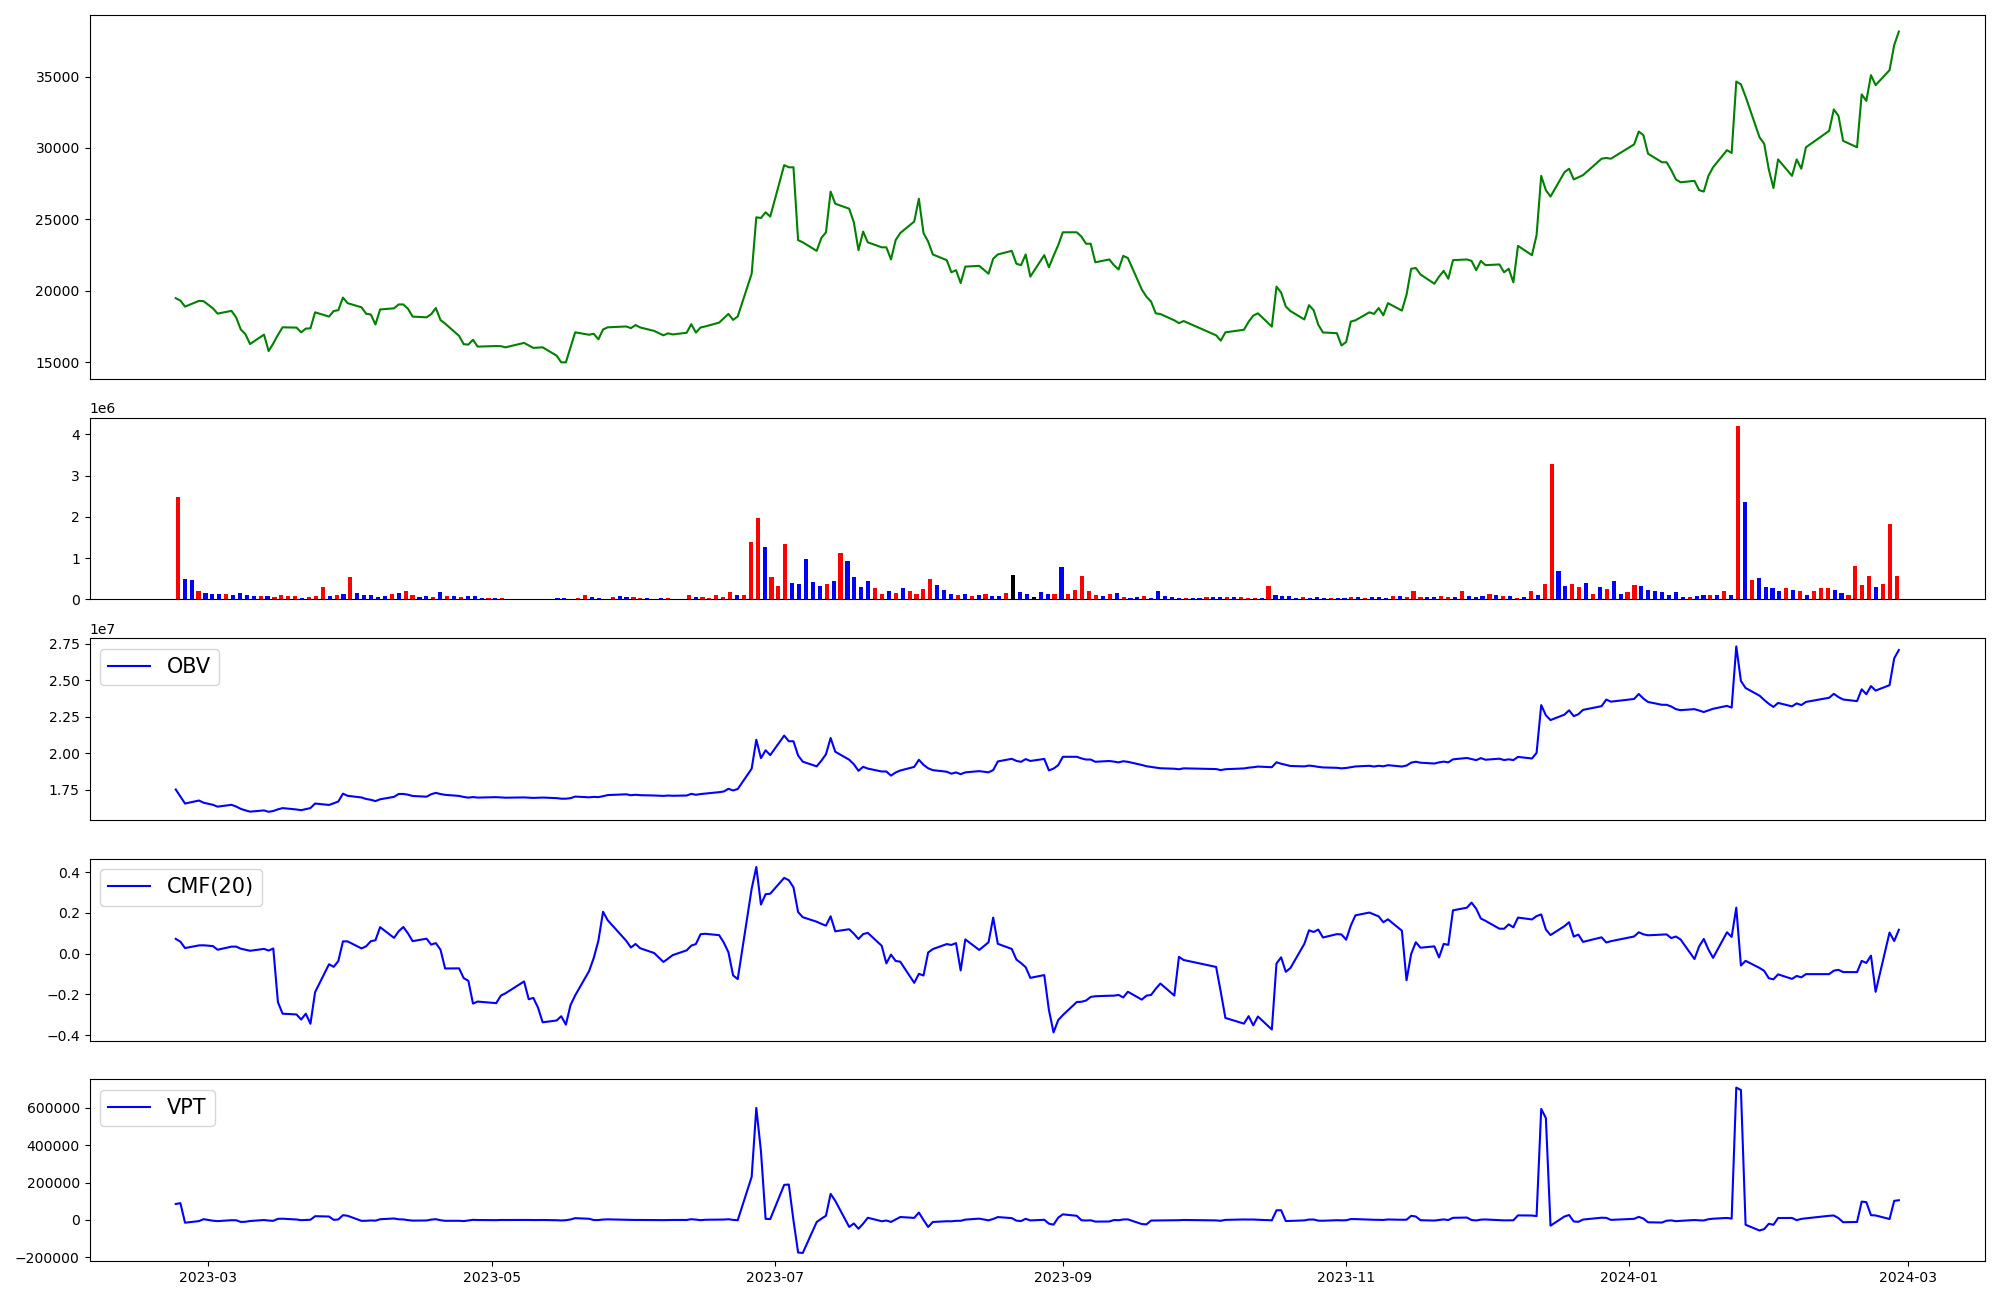Click the VPT legend entry
This screenshot has height=1300, width=2000.
186,1107
